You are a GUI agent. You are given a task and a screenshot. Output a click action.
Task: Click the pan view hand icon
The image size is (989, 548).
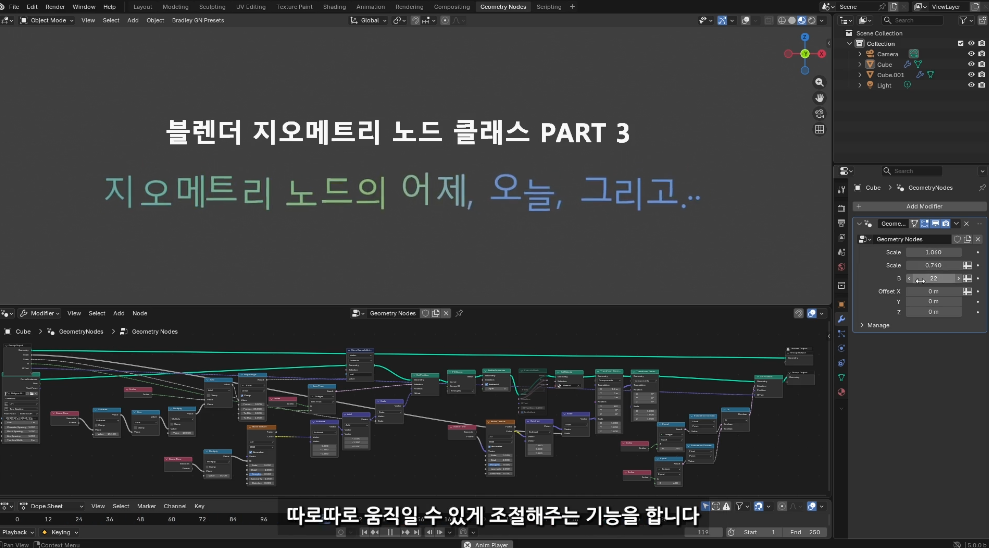[819, 98]
